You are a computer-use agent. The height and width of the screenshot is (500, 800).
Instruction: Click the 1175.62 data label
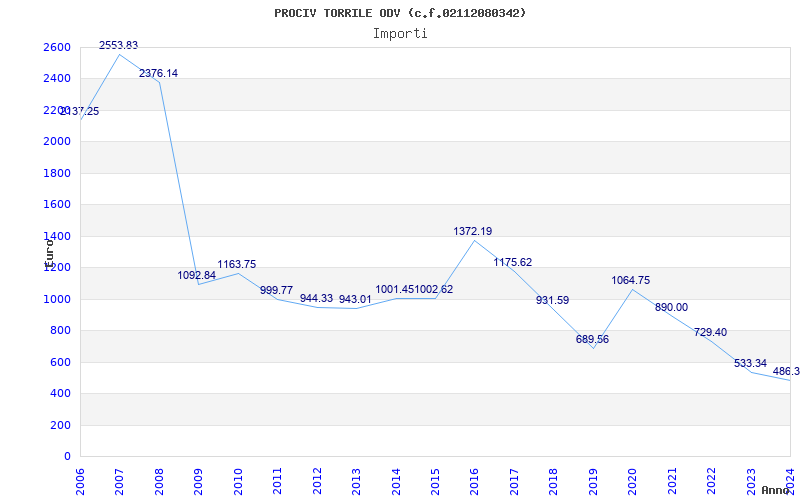point(513,263)
